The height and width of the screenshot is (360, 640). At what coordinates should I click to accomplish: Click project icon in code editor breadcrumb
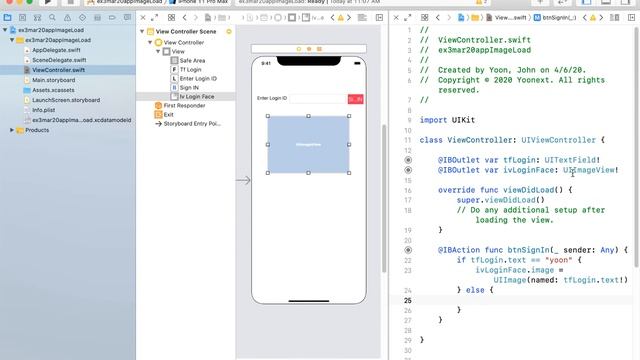(x=461, y=18)
